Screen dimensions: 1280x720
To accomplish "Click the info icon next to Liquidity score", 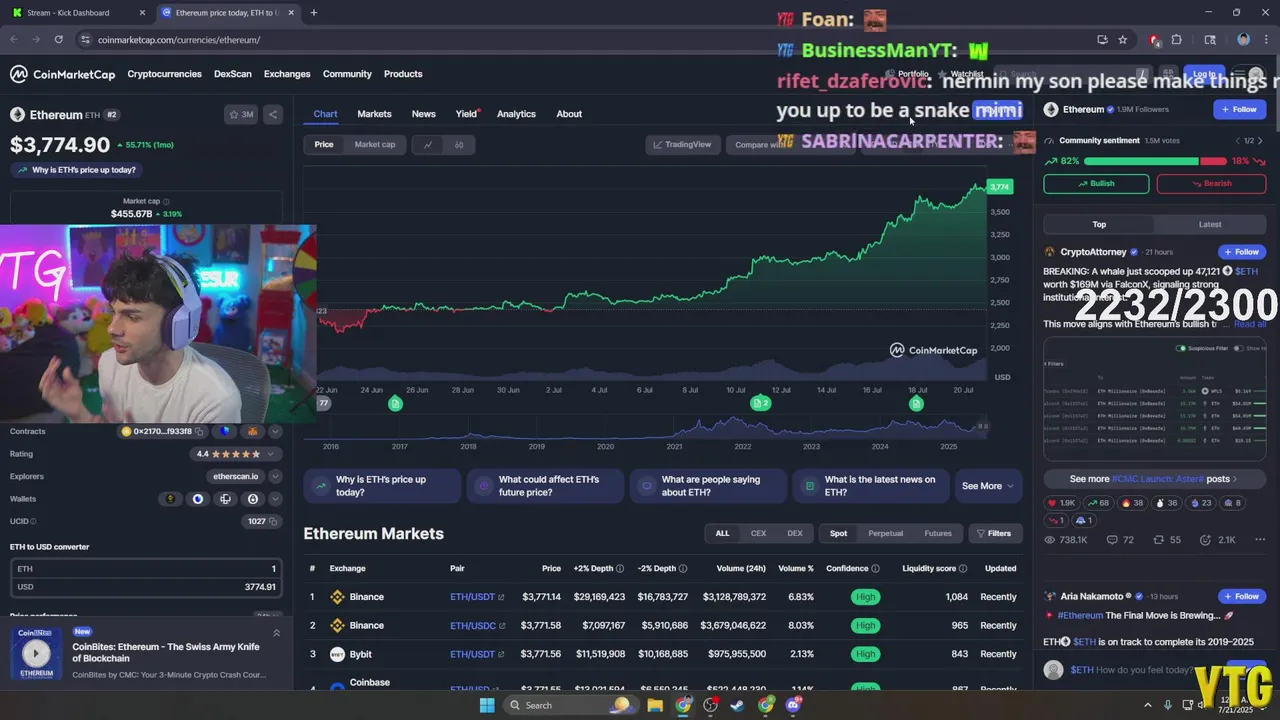I will click(x=963, y=568).
